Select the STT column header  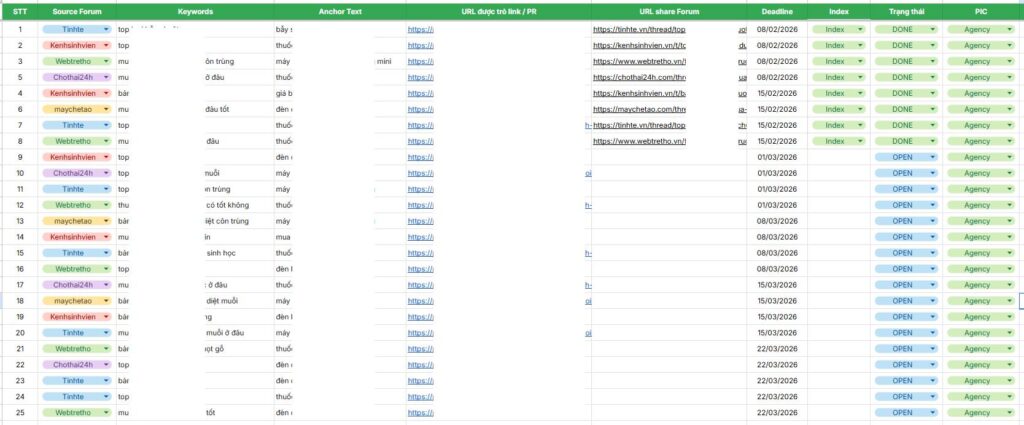pyautogui.click(x=20, y=12)
